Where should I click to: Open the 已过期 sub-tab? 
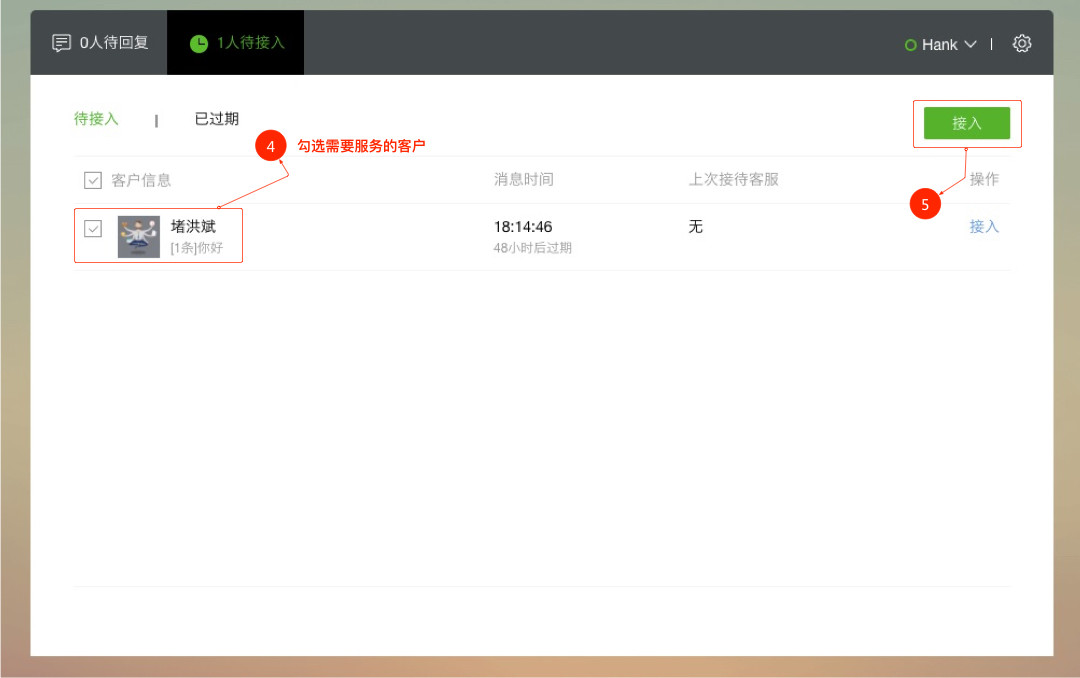pos(216,119)
